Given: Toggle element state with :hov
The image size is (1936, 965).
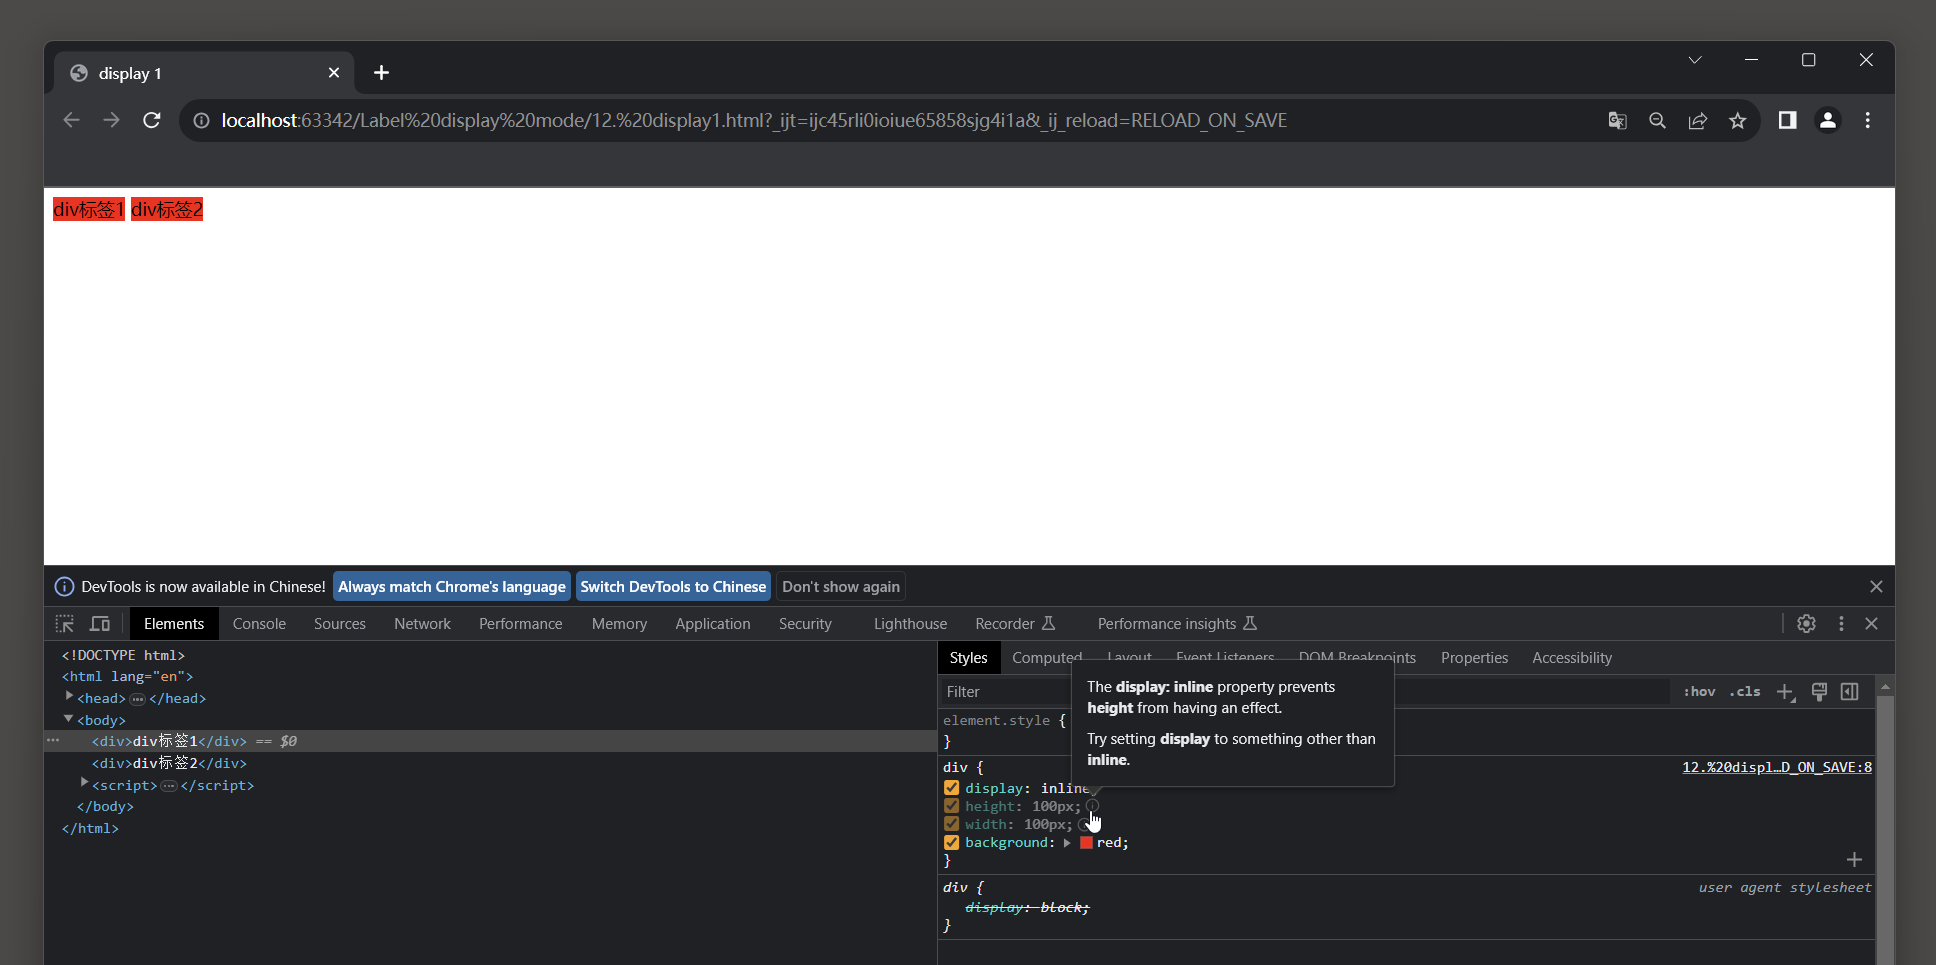Looking at the screenshot, I should 1699,692.
